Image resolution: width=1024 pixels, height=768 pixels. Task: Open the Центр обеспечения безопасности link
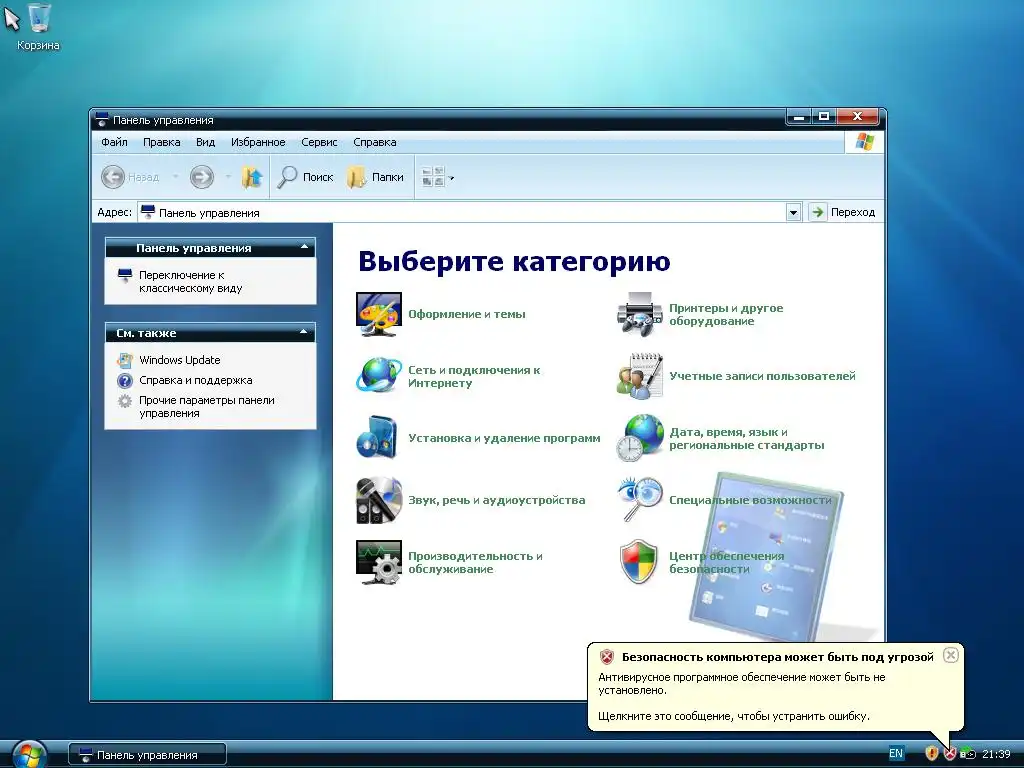pos(726,562)
